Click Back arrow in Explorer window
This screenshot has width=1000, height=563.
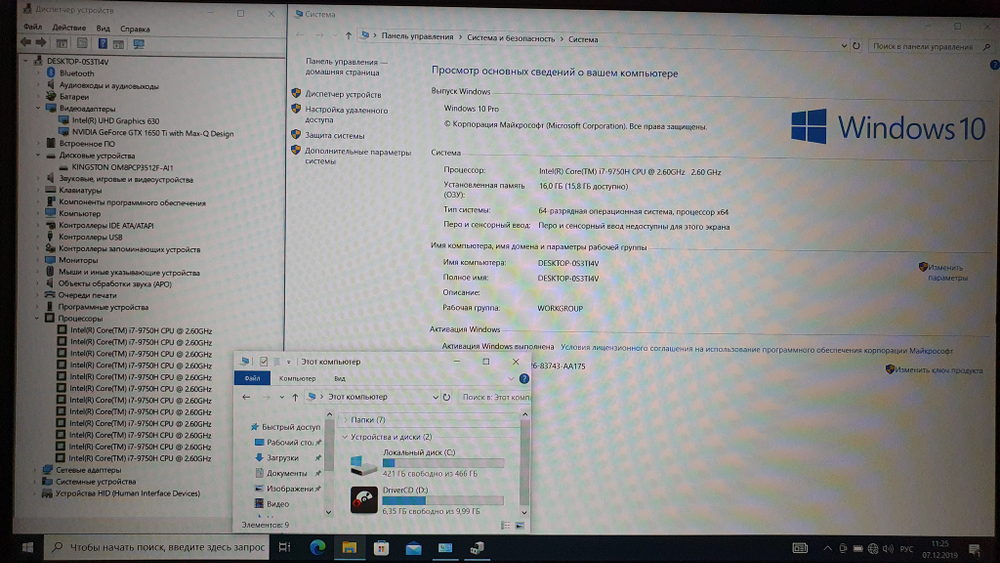[x=246, y=397]
